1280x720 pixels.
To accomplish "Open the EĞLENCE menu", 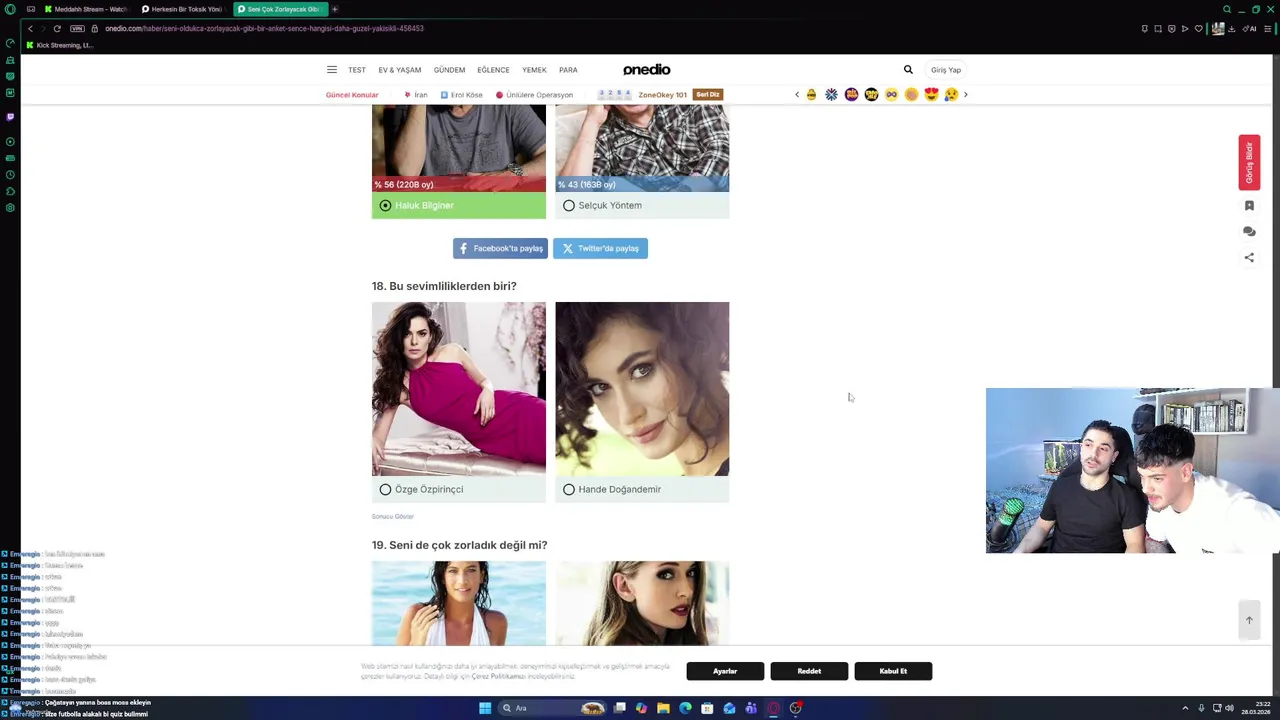I will pos(493,70).
